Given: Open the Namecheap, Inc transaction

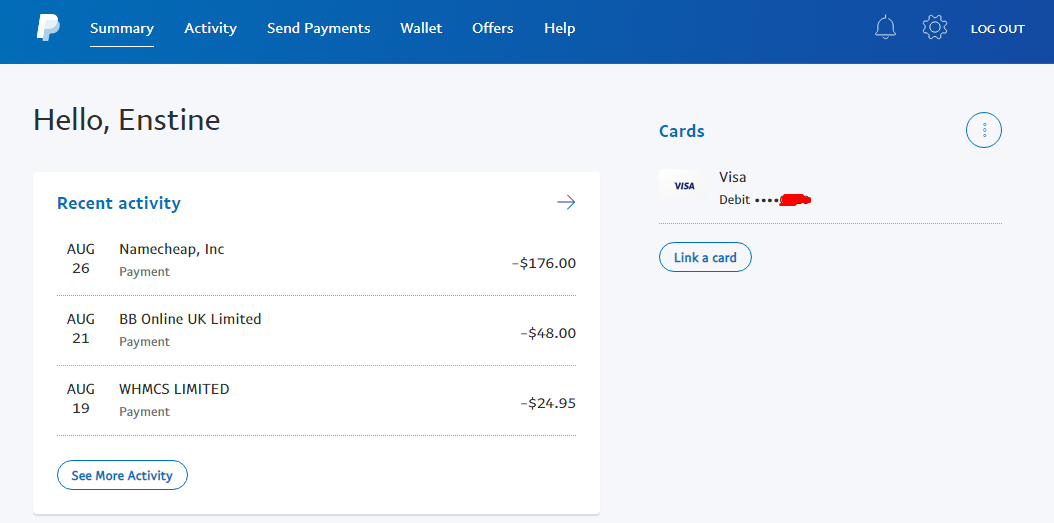Looking at the screenshot, I should click(x=316, y=260).
